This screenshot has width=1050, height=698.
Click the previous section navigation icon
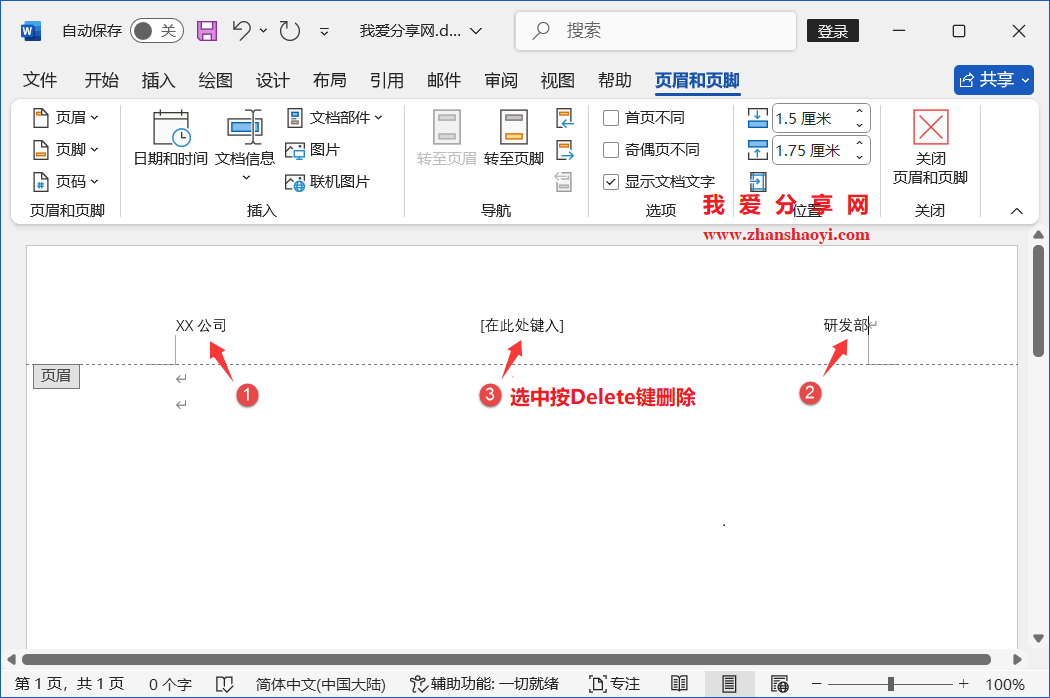coord(565,119)
